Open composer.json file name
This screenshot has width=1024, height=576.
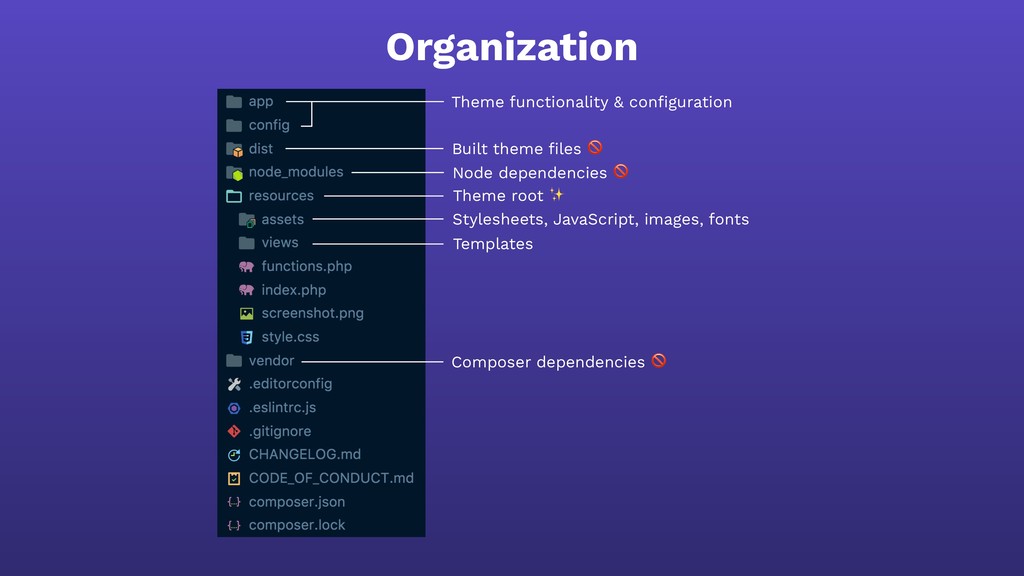(x=296, y=502)
